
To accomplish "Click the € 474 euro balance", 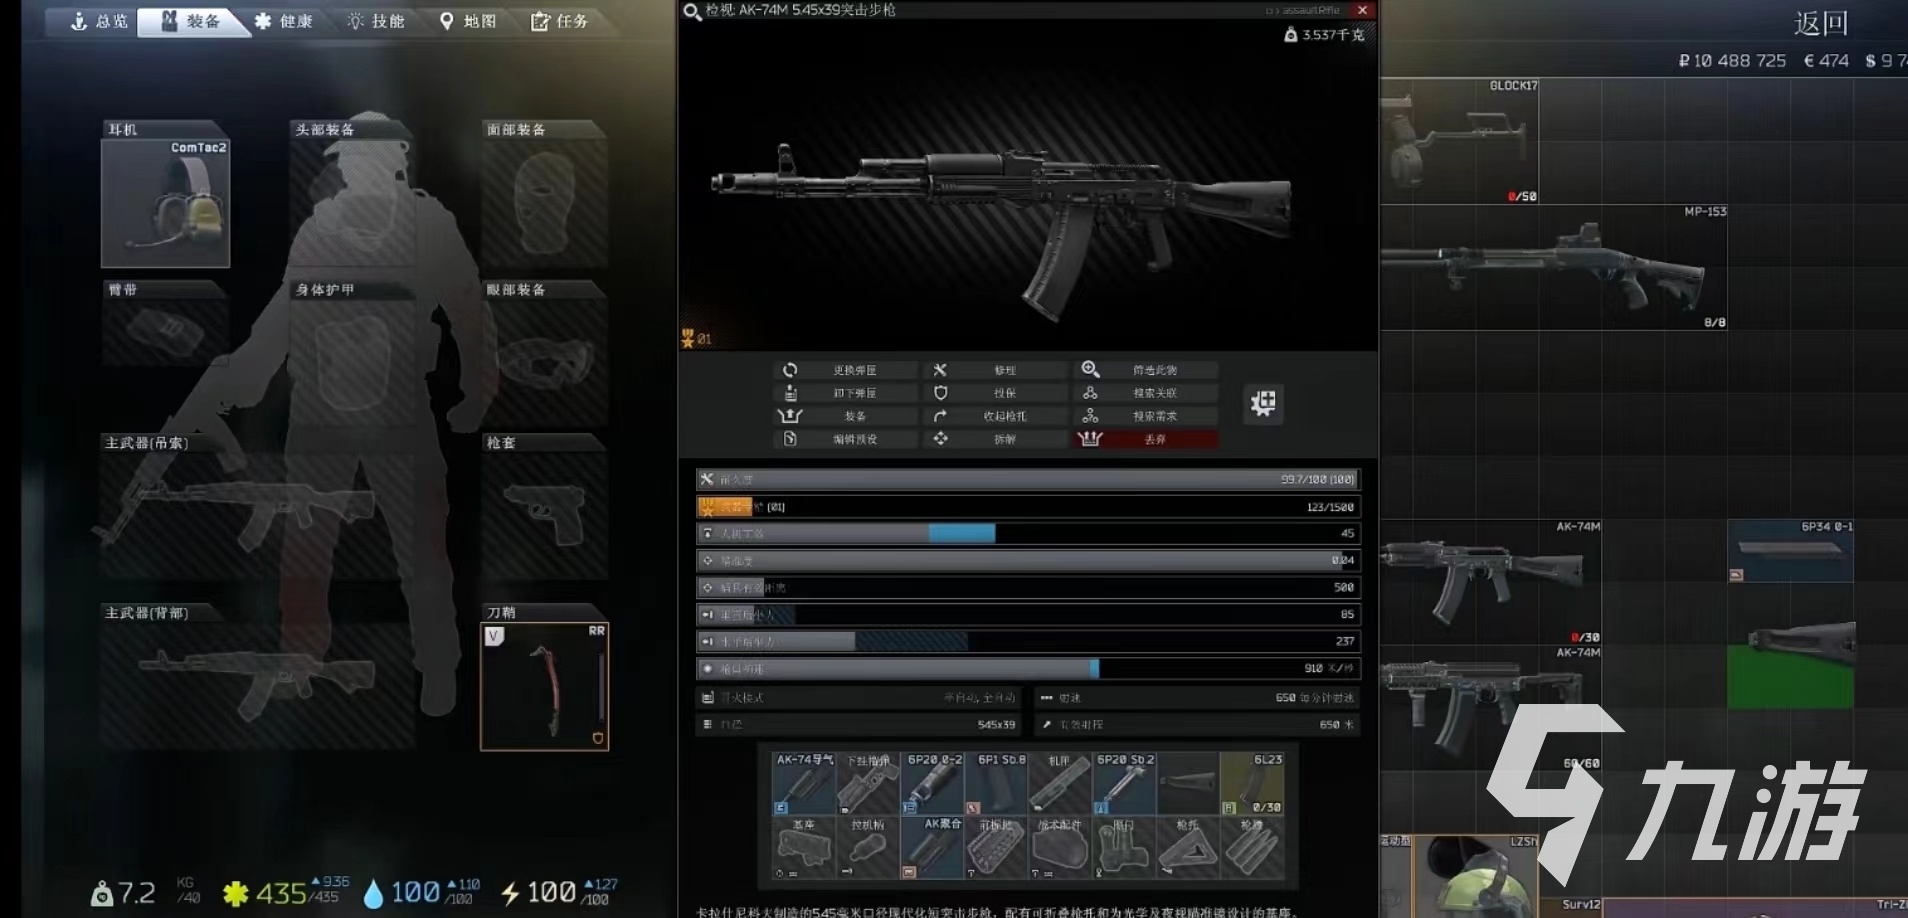I will 1826,61.
